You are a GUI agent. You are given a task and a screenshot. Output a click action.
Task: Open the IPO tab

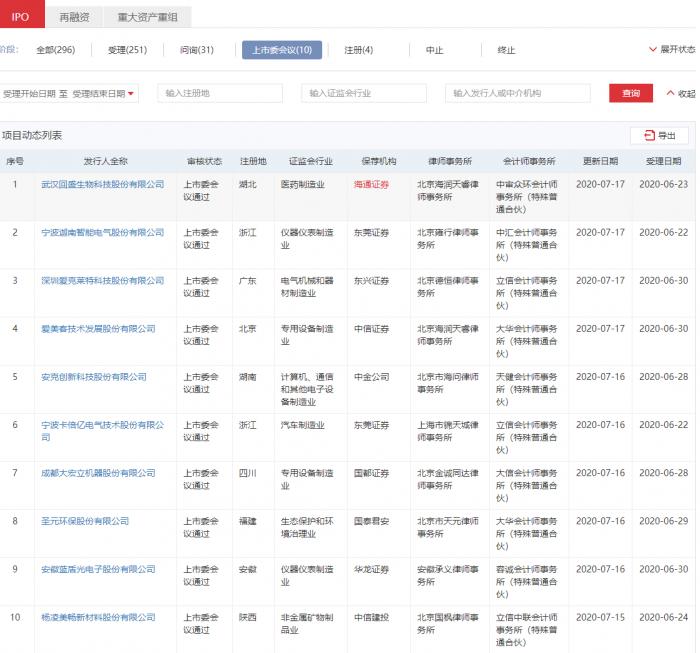pos(20,17)
